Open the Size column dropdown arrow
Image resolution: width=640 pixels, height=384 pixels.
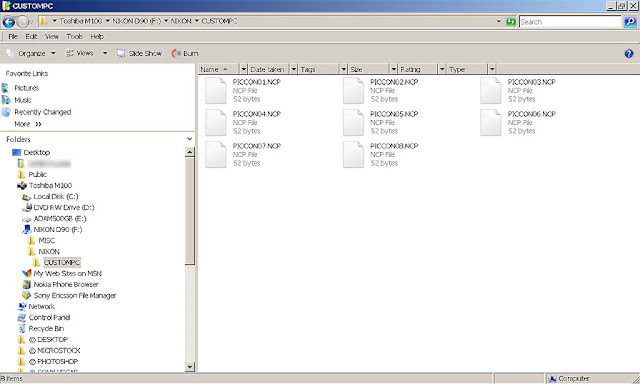pyautogui.click(x=393, y=69)
